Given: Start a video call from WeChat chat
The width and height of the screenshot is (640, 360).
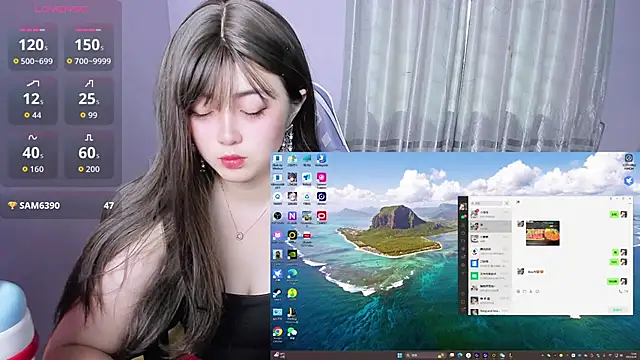Looking at the screenshot, I should 626,291.
